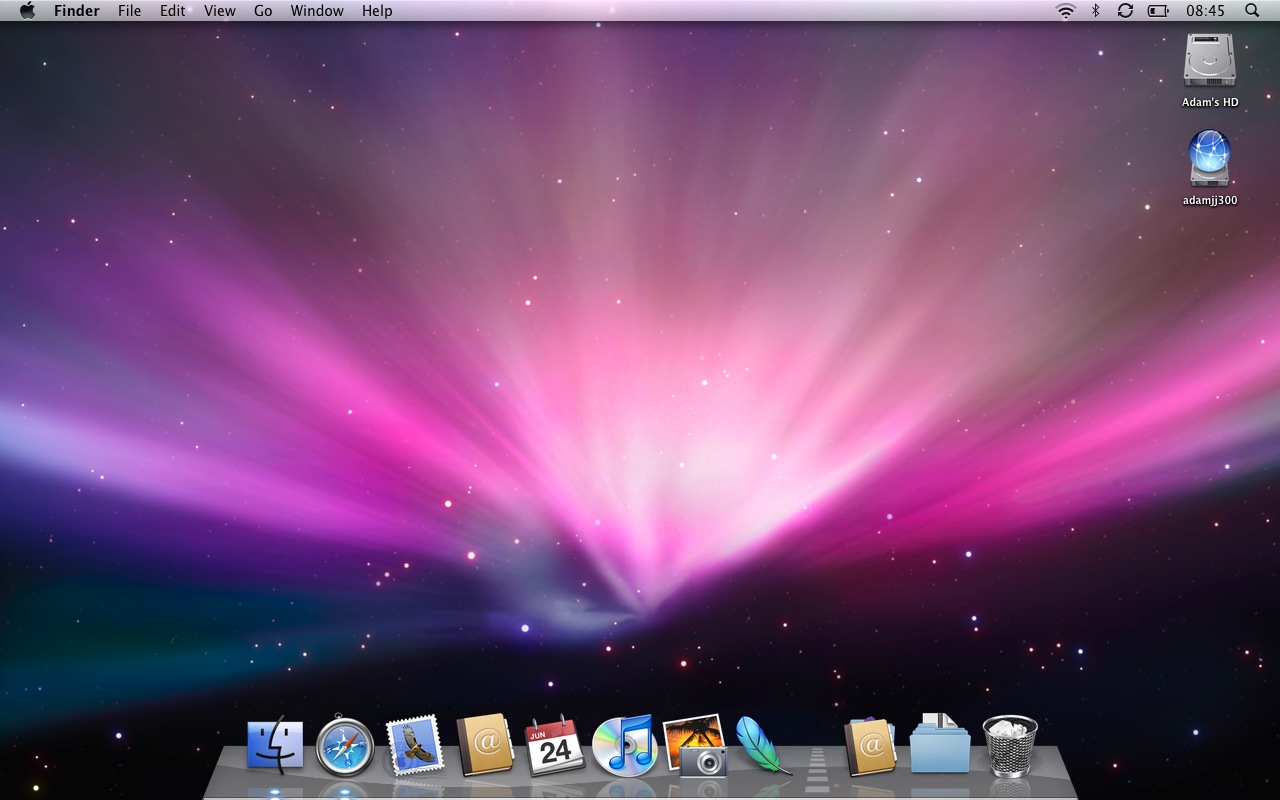
Task: Open iCal calendar from the Dock
Action: pos(555,746)
